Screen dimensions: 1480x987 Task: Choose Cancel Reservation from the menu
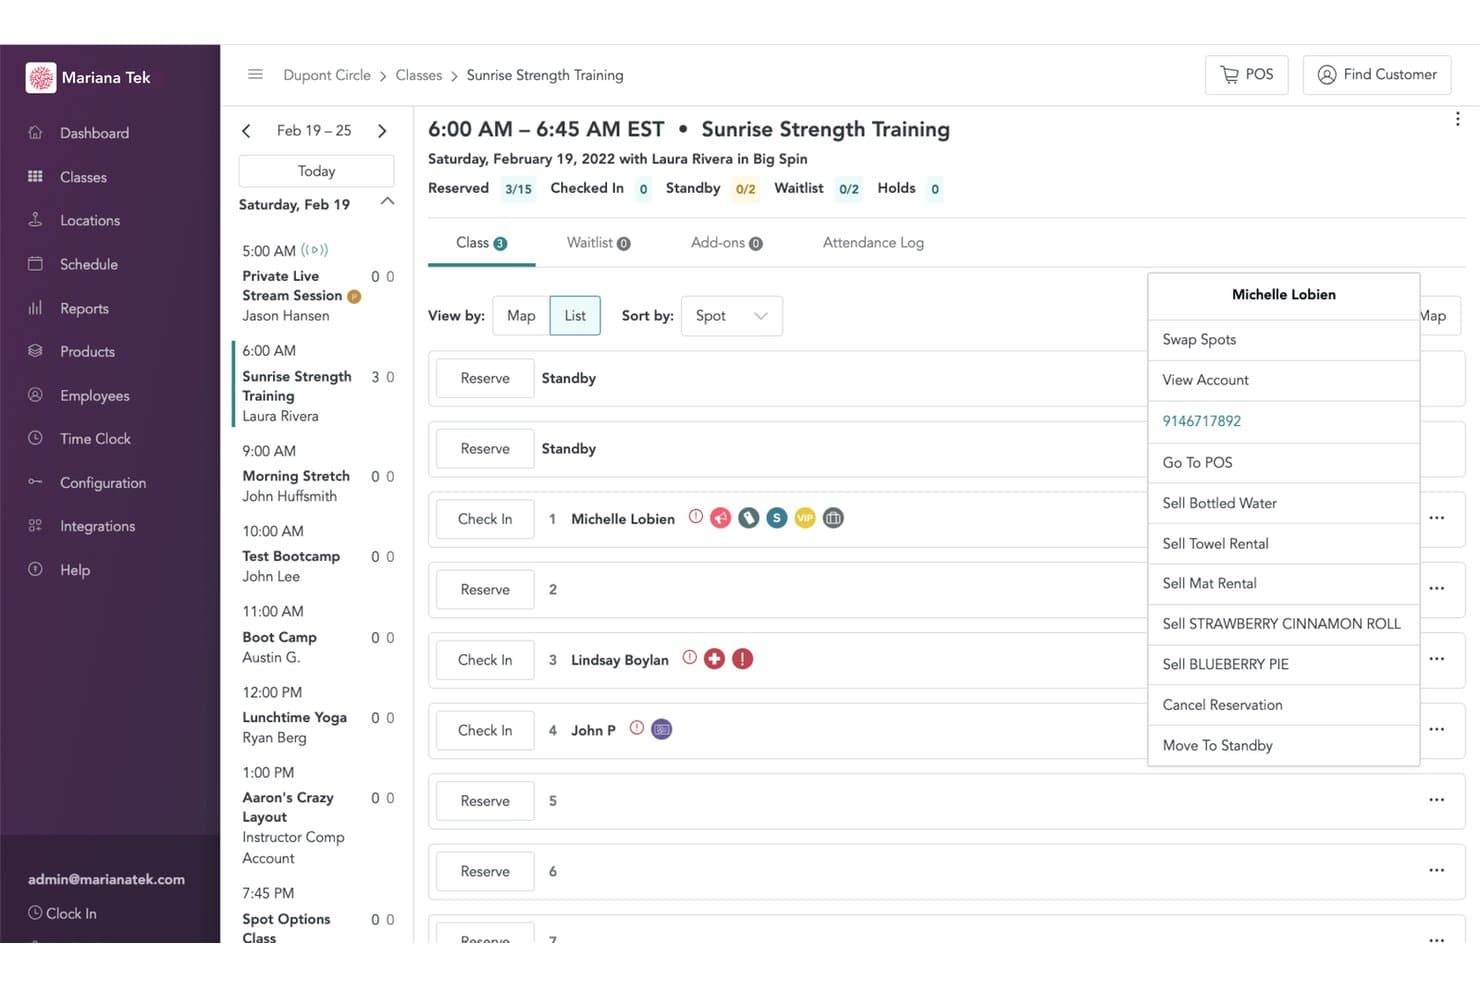tap(1284, 705)
